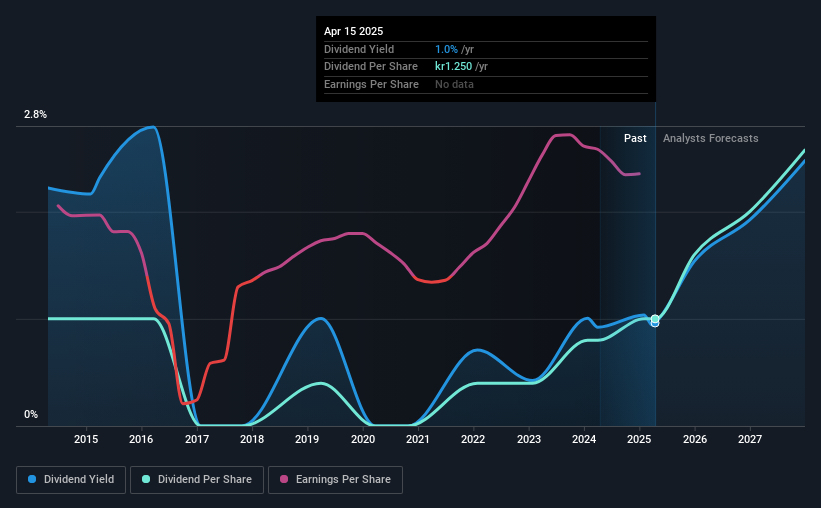Click the 2020 x-axis label

(363, 439)
